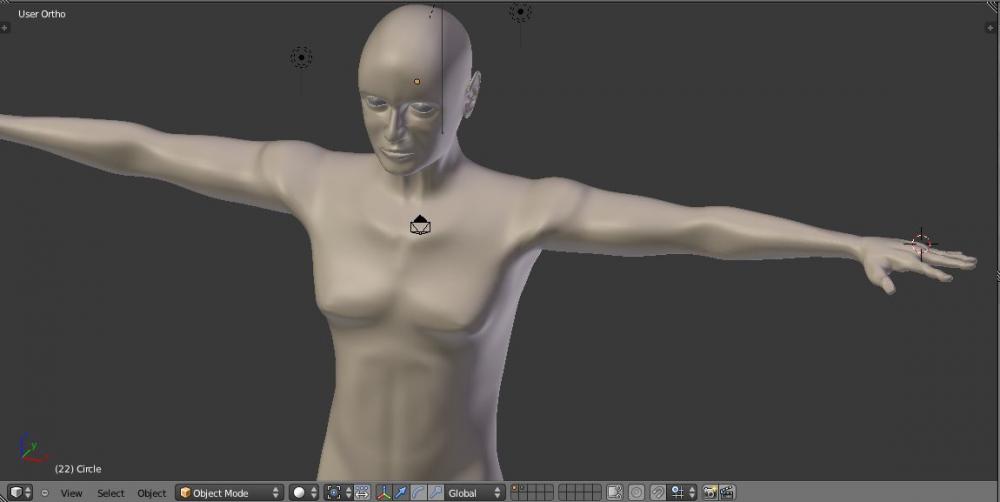Select the lamp object above the head
Image resolution: width=1000 pixels, height=502 pixels.
click(520, 11)
